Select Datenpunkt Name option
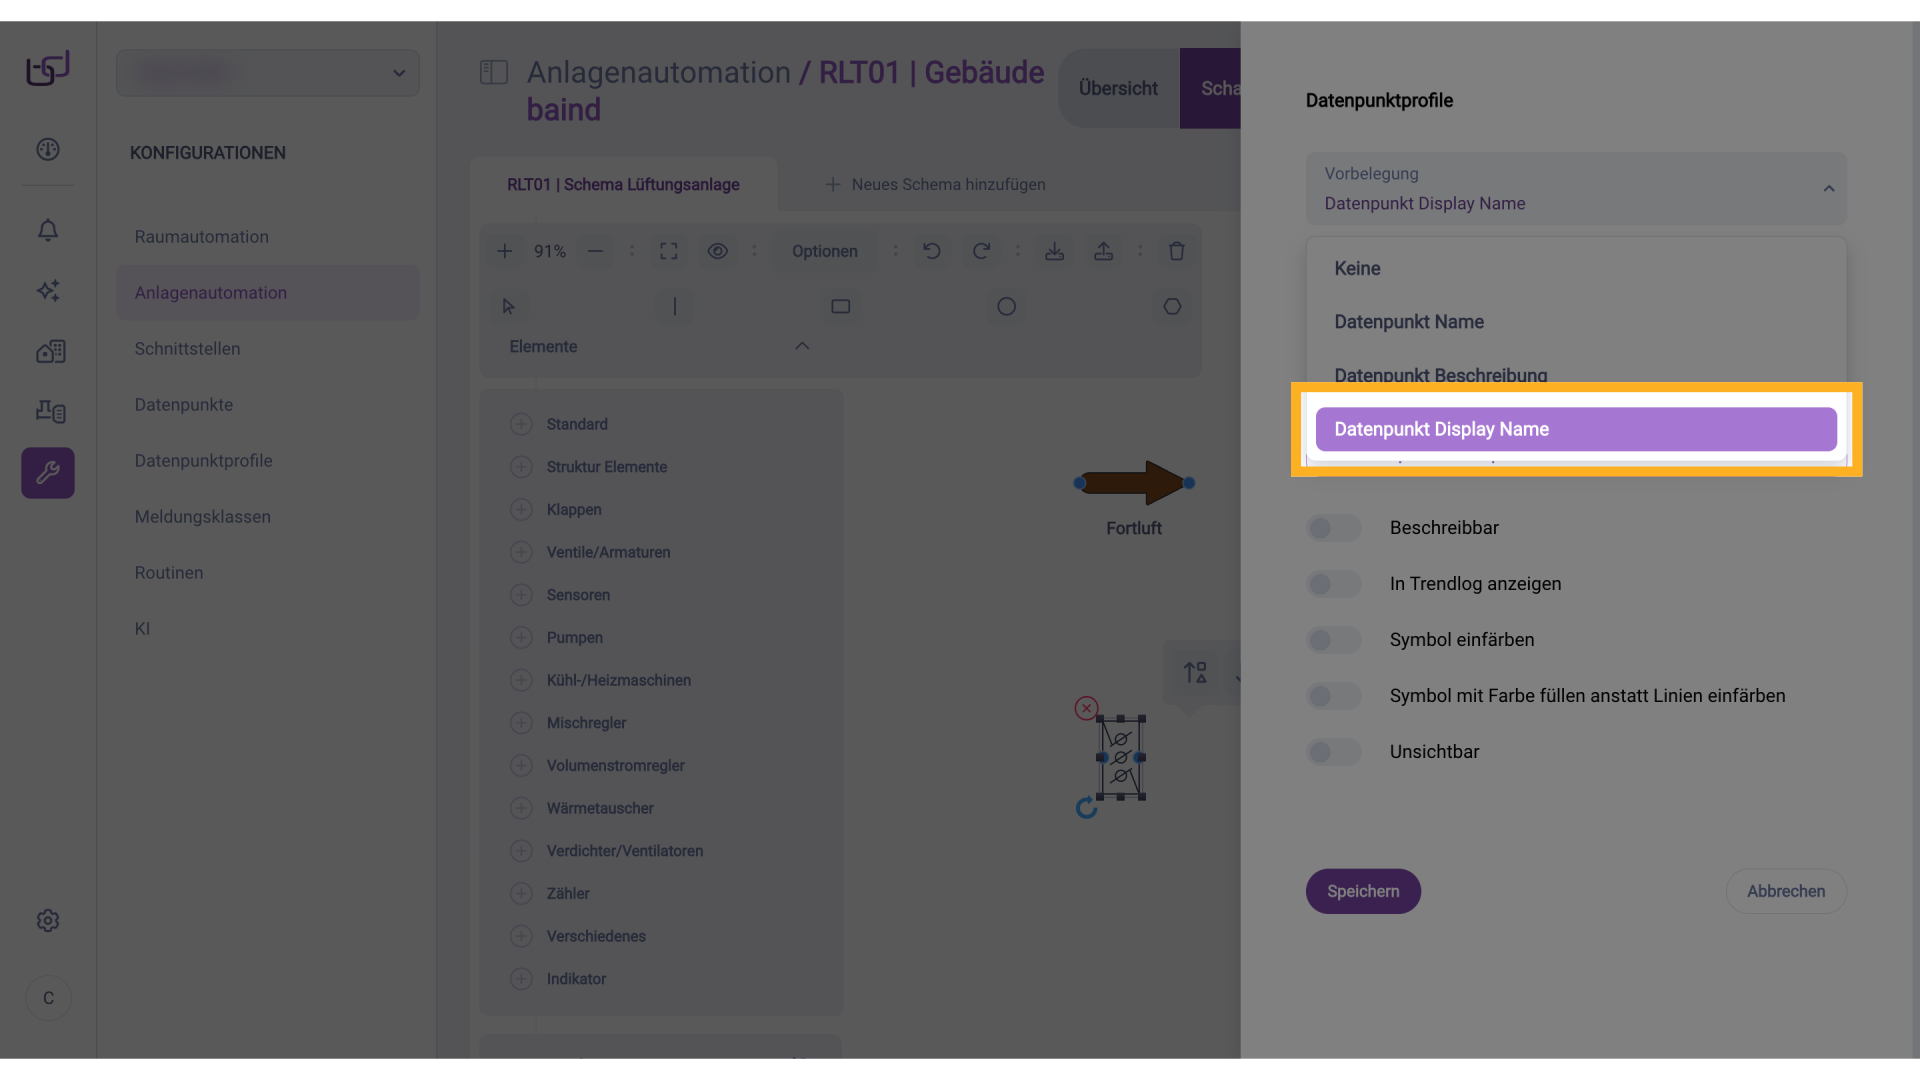 (1408, 322)
